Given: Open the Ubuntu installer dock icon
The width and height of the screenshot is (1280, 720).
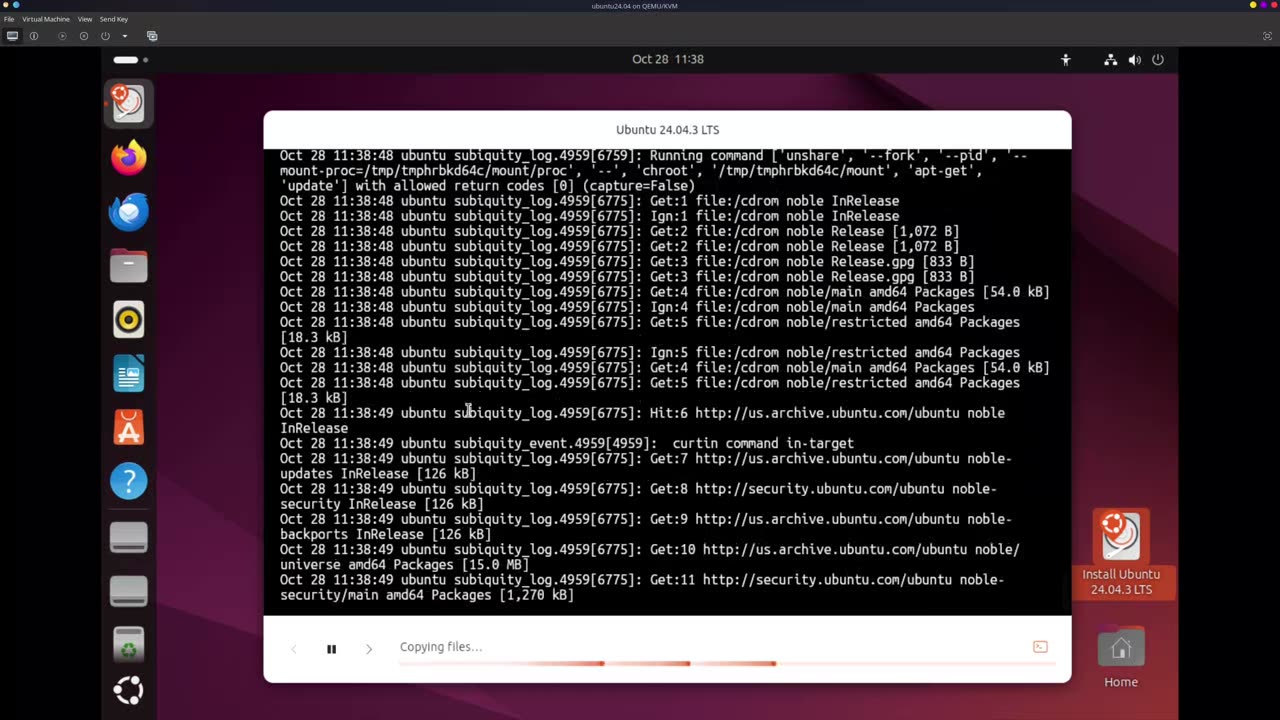Looking at the screenshot, I should coord(128,104).
